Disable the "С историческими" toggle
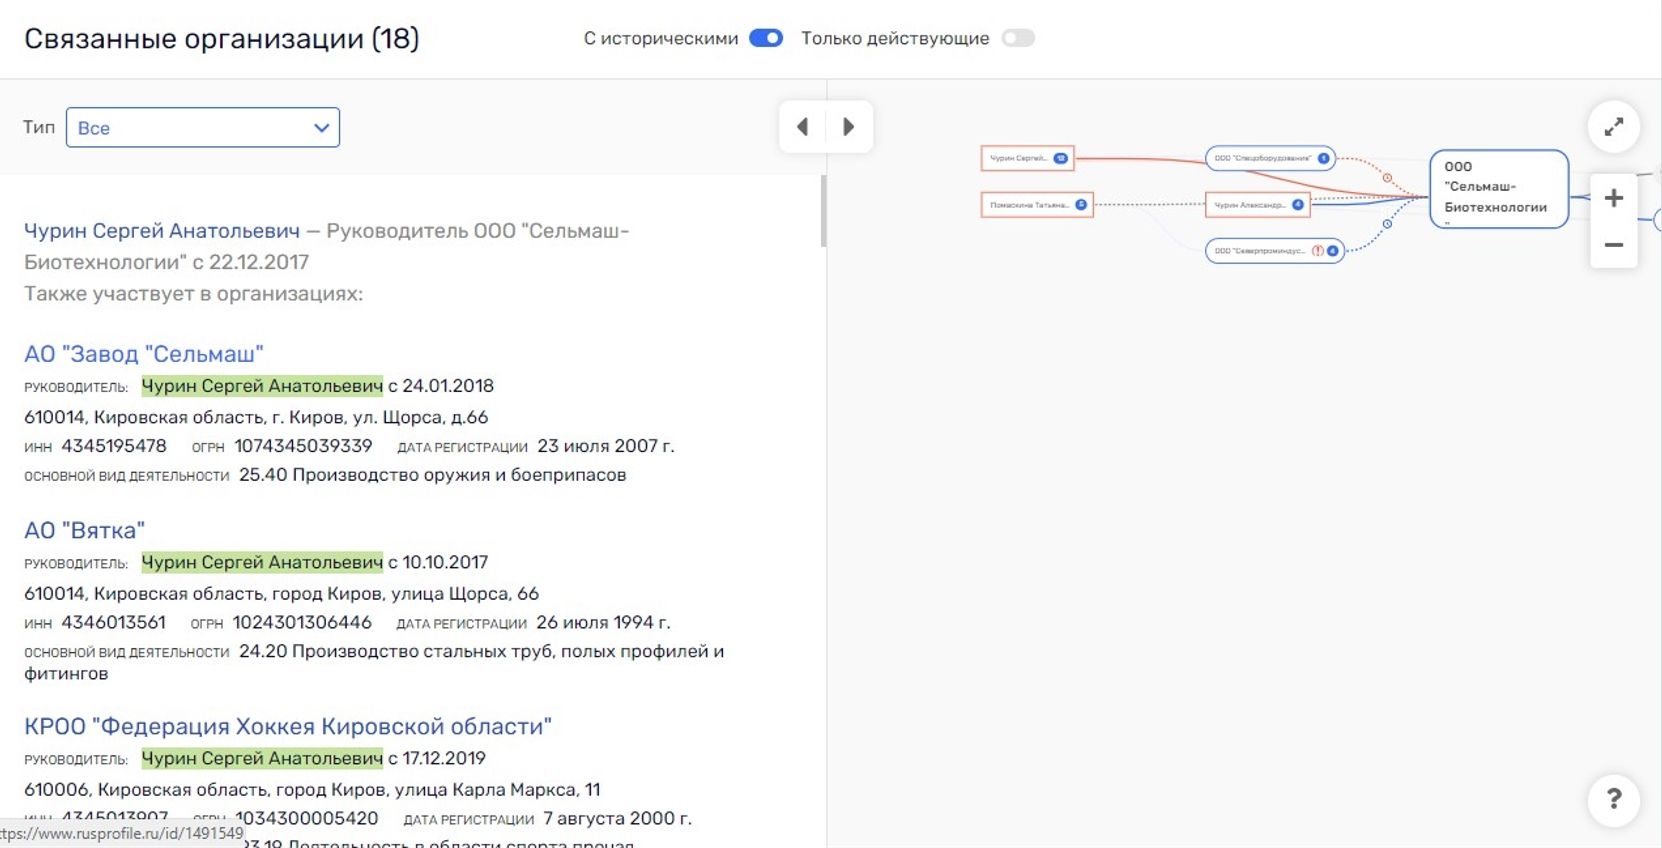 [766, 38]
